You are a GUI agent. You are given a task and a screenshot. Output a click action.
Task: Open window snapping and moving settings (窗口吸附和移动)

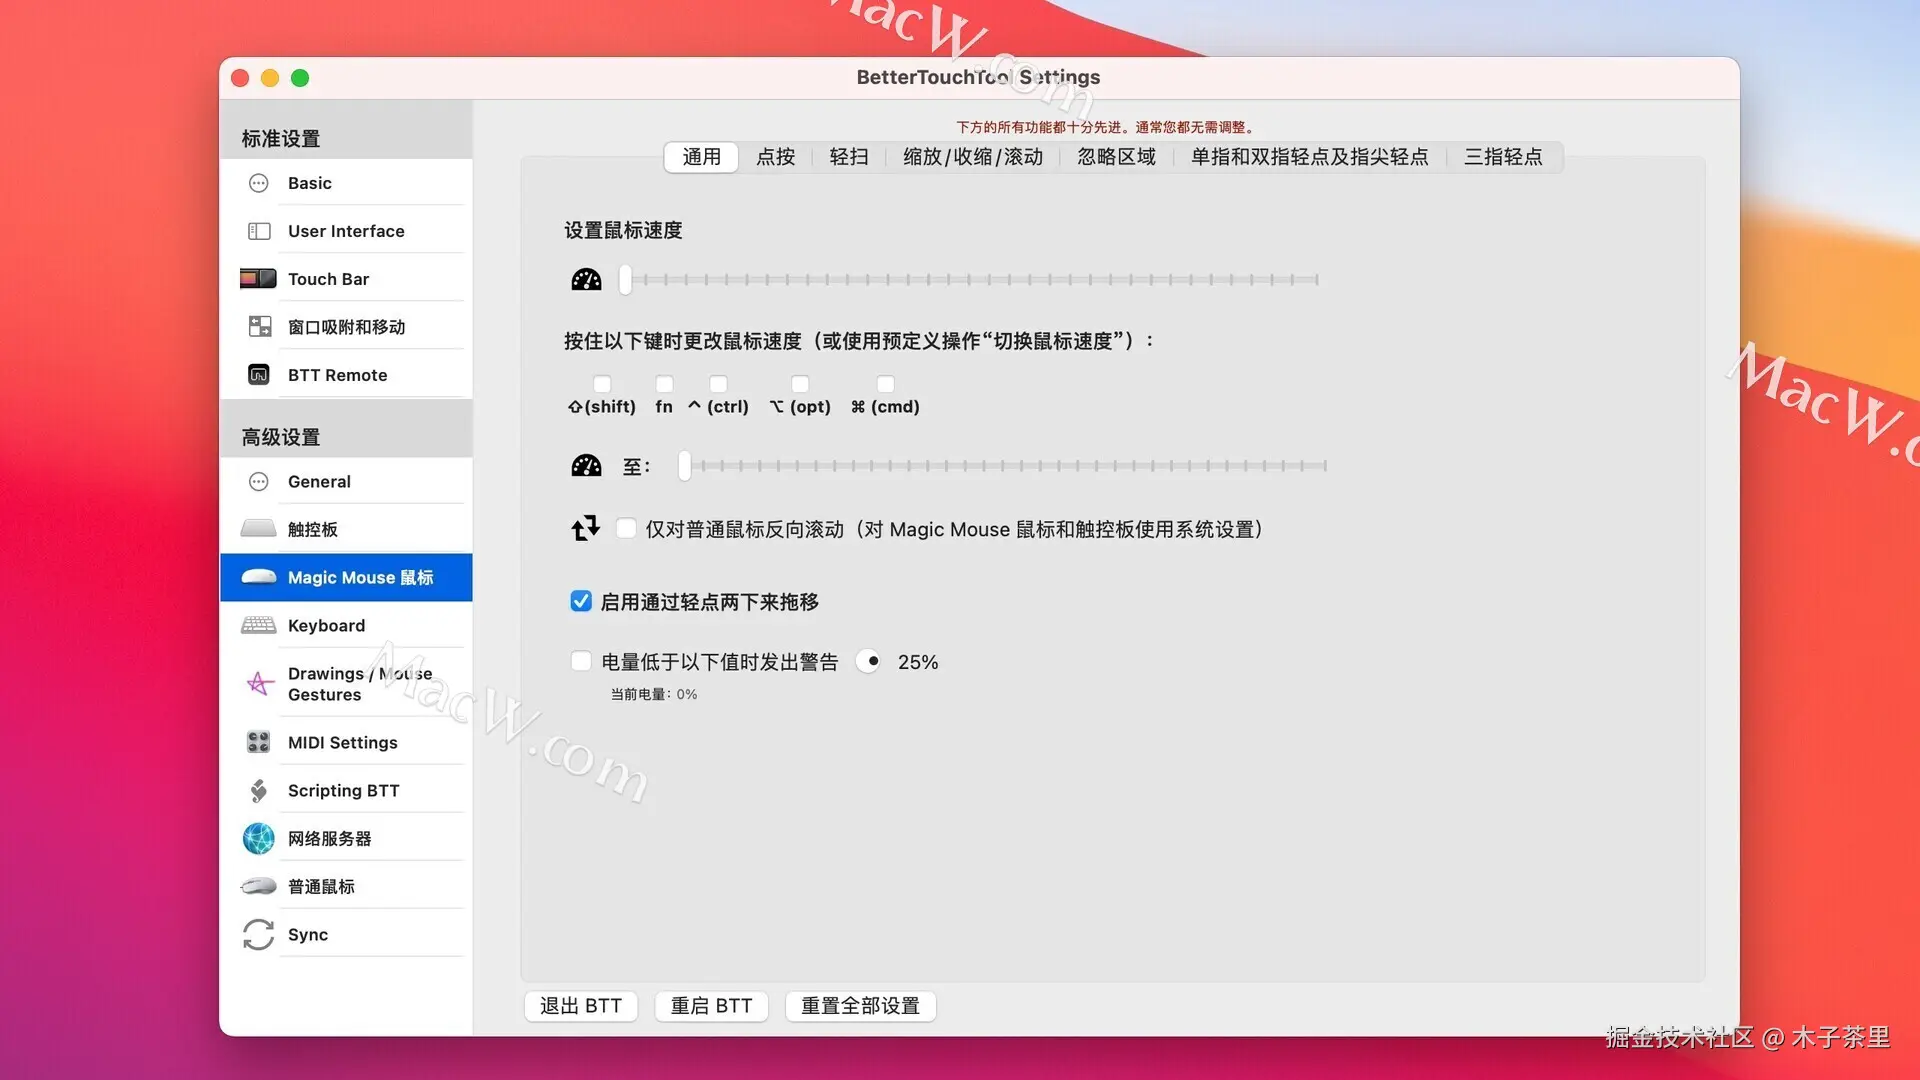(346, 327)
